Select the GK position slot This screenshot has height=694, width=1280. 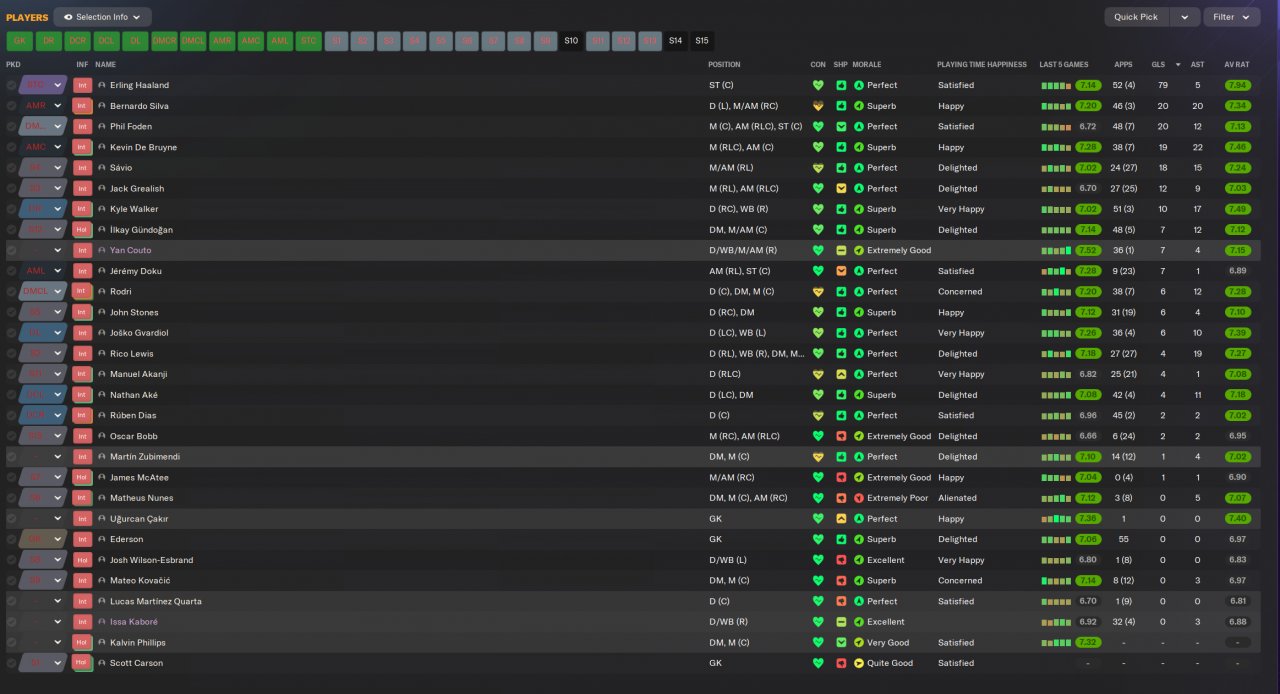click(x=20, y=41)
